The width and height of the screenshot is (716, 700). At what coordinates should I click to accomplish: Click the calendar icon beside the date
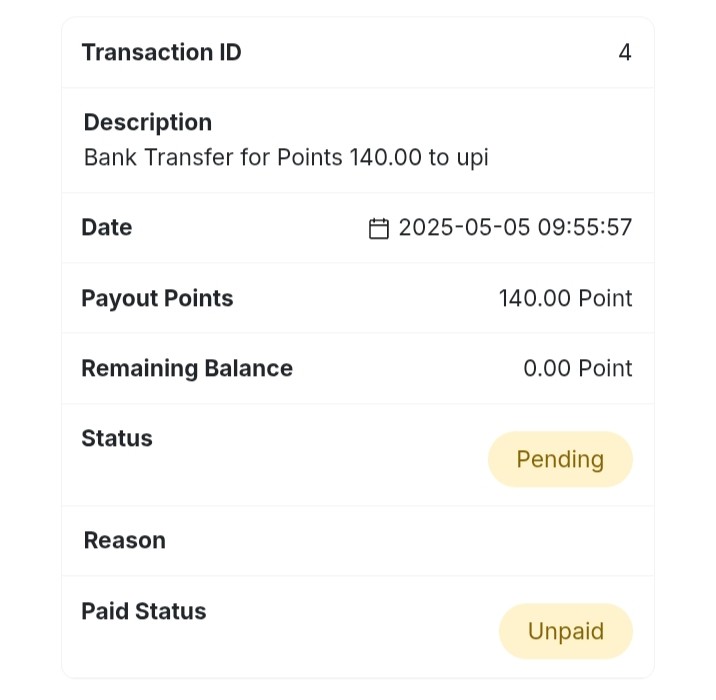pyautogui.click(x=379, y=228)
